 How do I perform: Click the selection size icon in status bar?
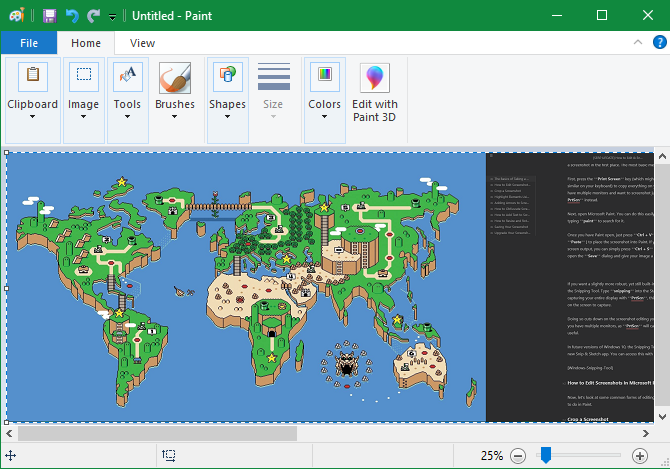169,456
